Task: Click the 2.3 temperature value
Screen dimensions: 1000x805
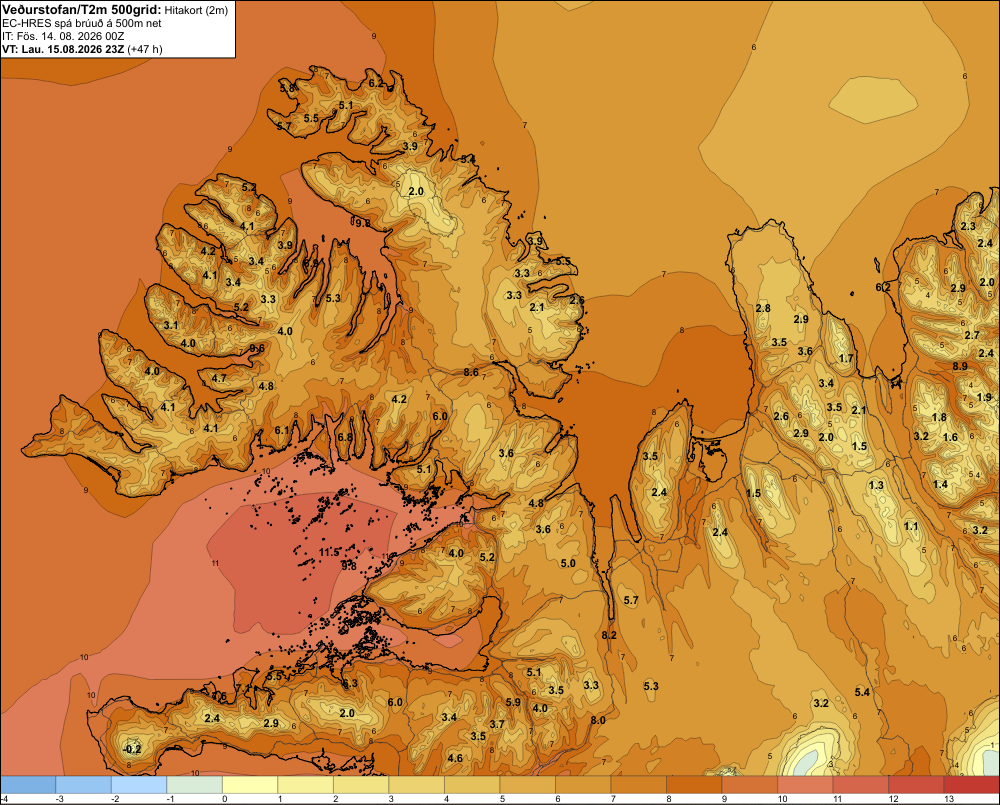Action: tap(967, 226)
